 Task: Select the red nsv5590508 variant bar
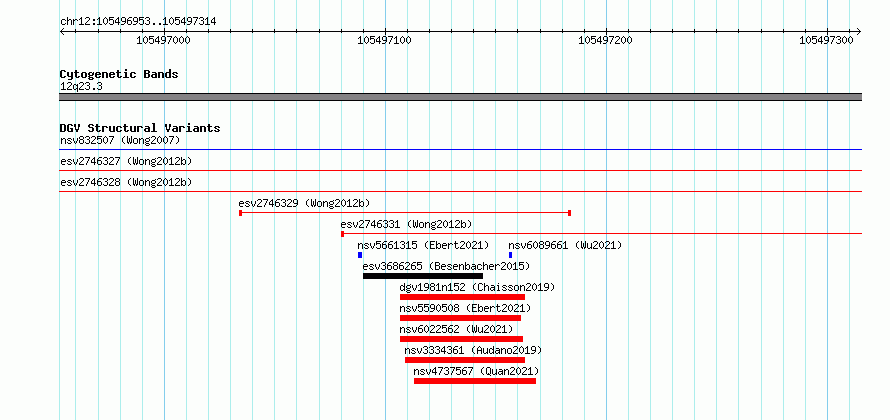point(460,318)
